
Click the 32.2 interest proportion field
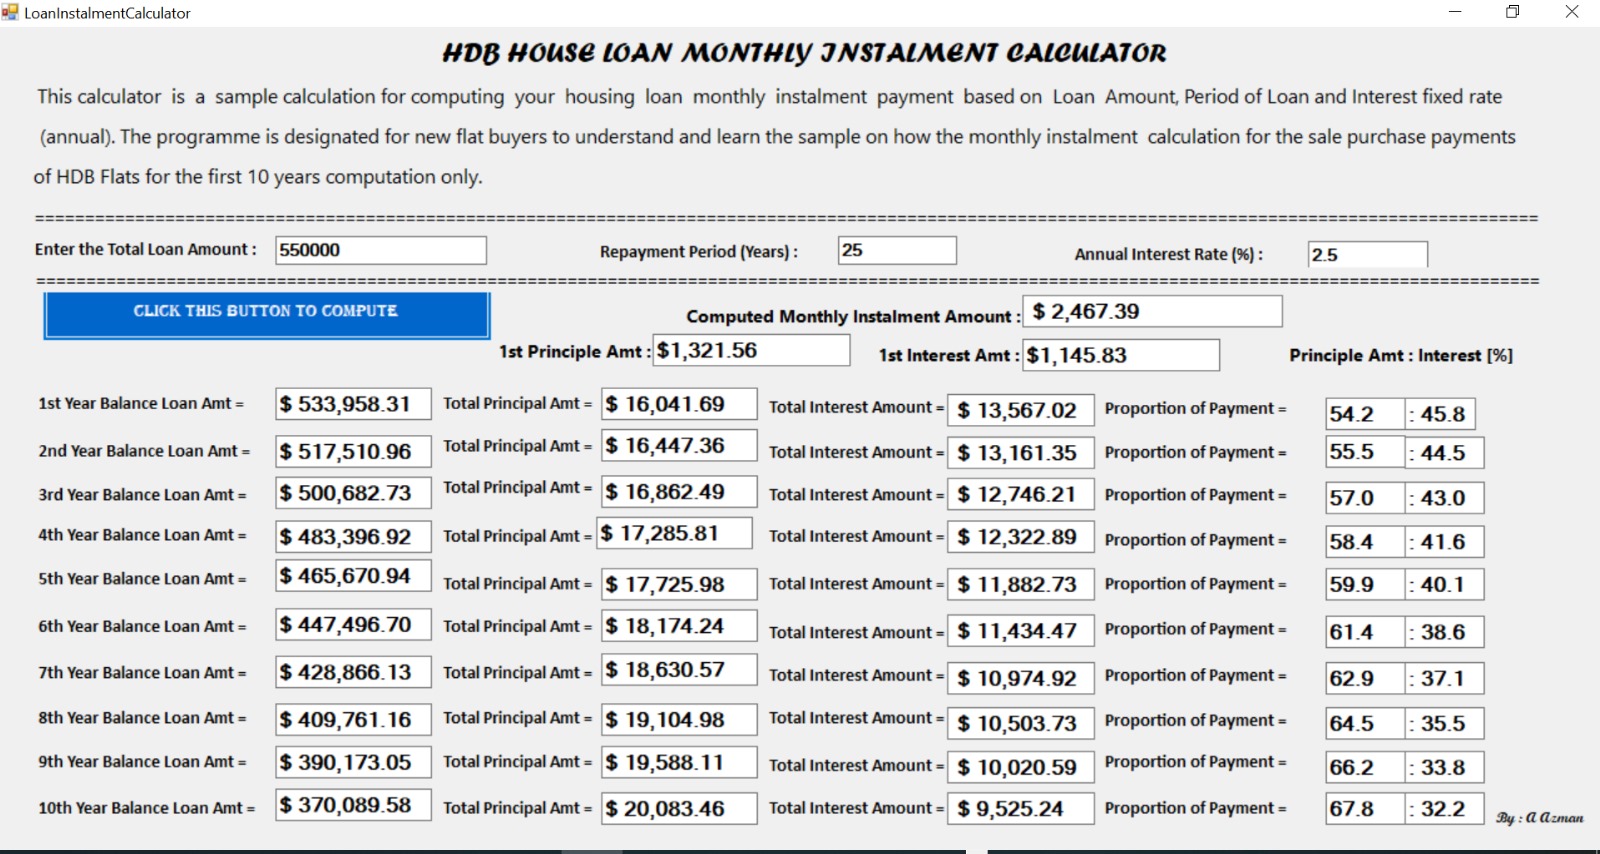click(1444, 809)
